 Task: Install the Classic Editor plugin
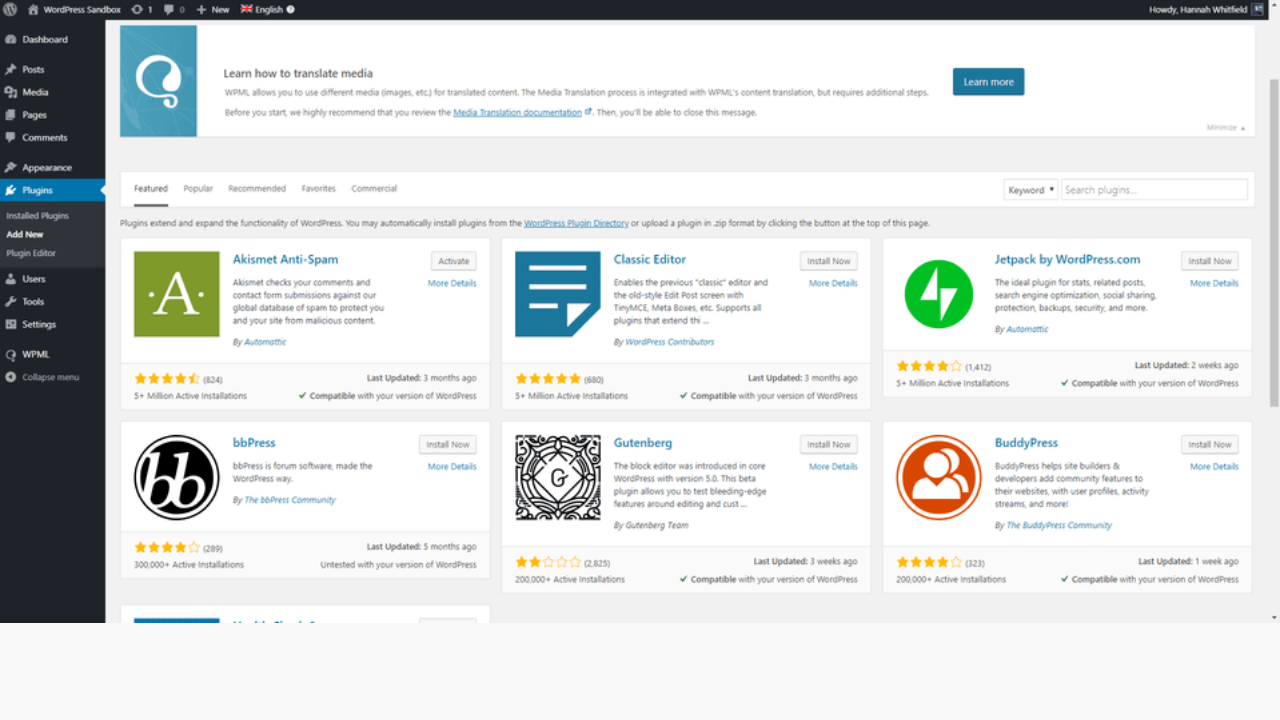coord(829,261)
